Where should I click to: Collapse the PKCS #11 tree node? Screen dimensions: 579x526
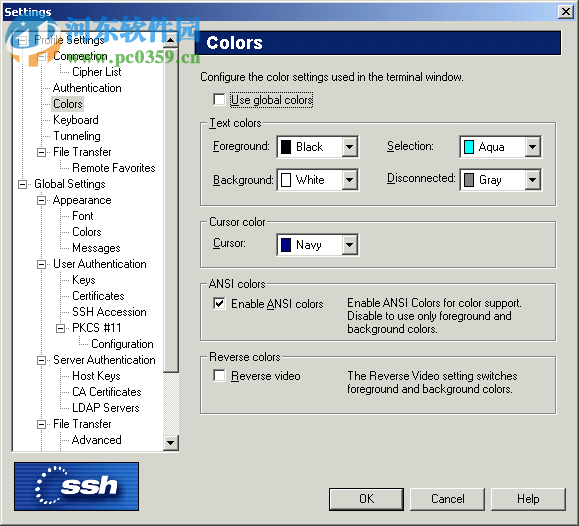point(61,328)
